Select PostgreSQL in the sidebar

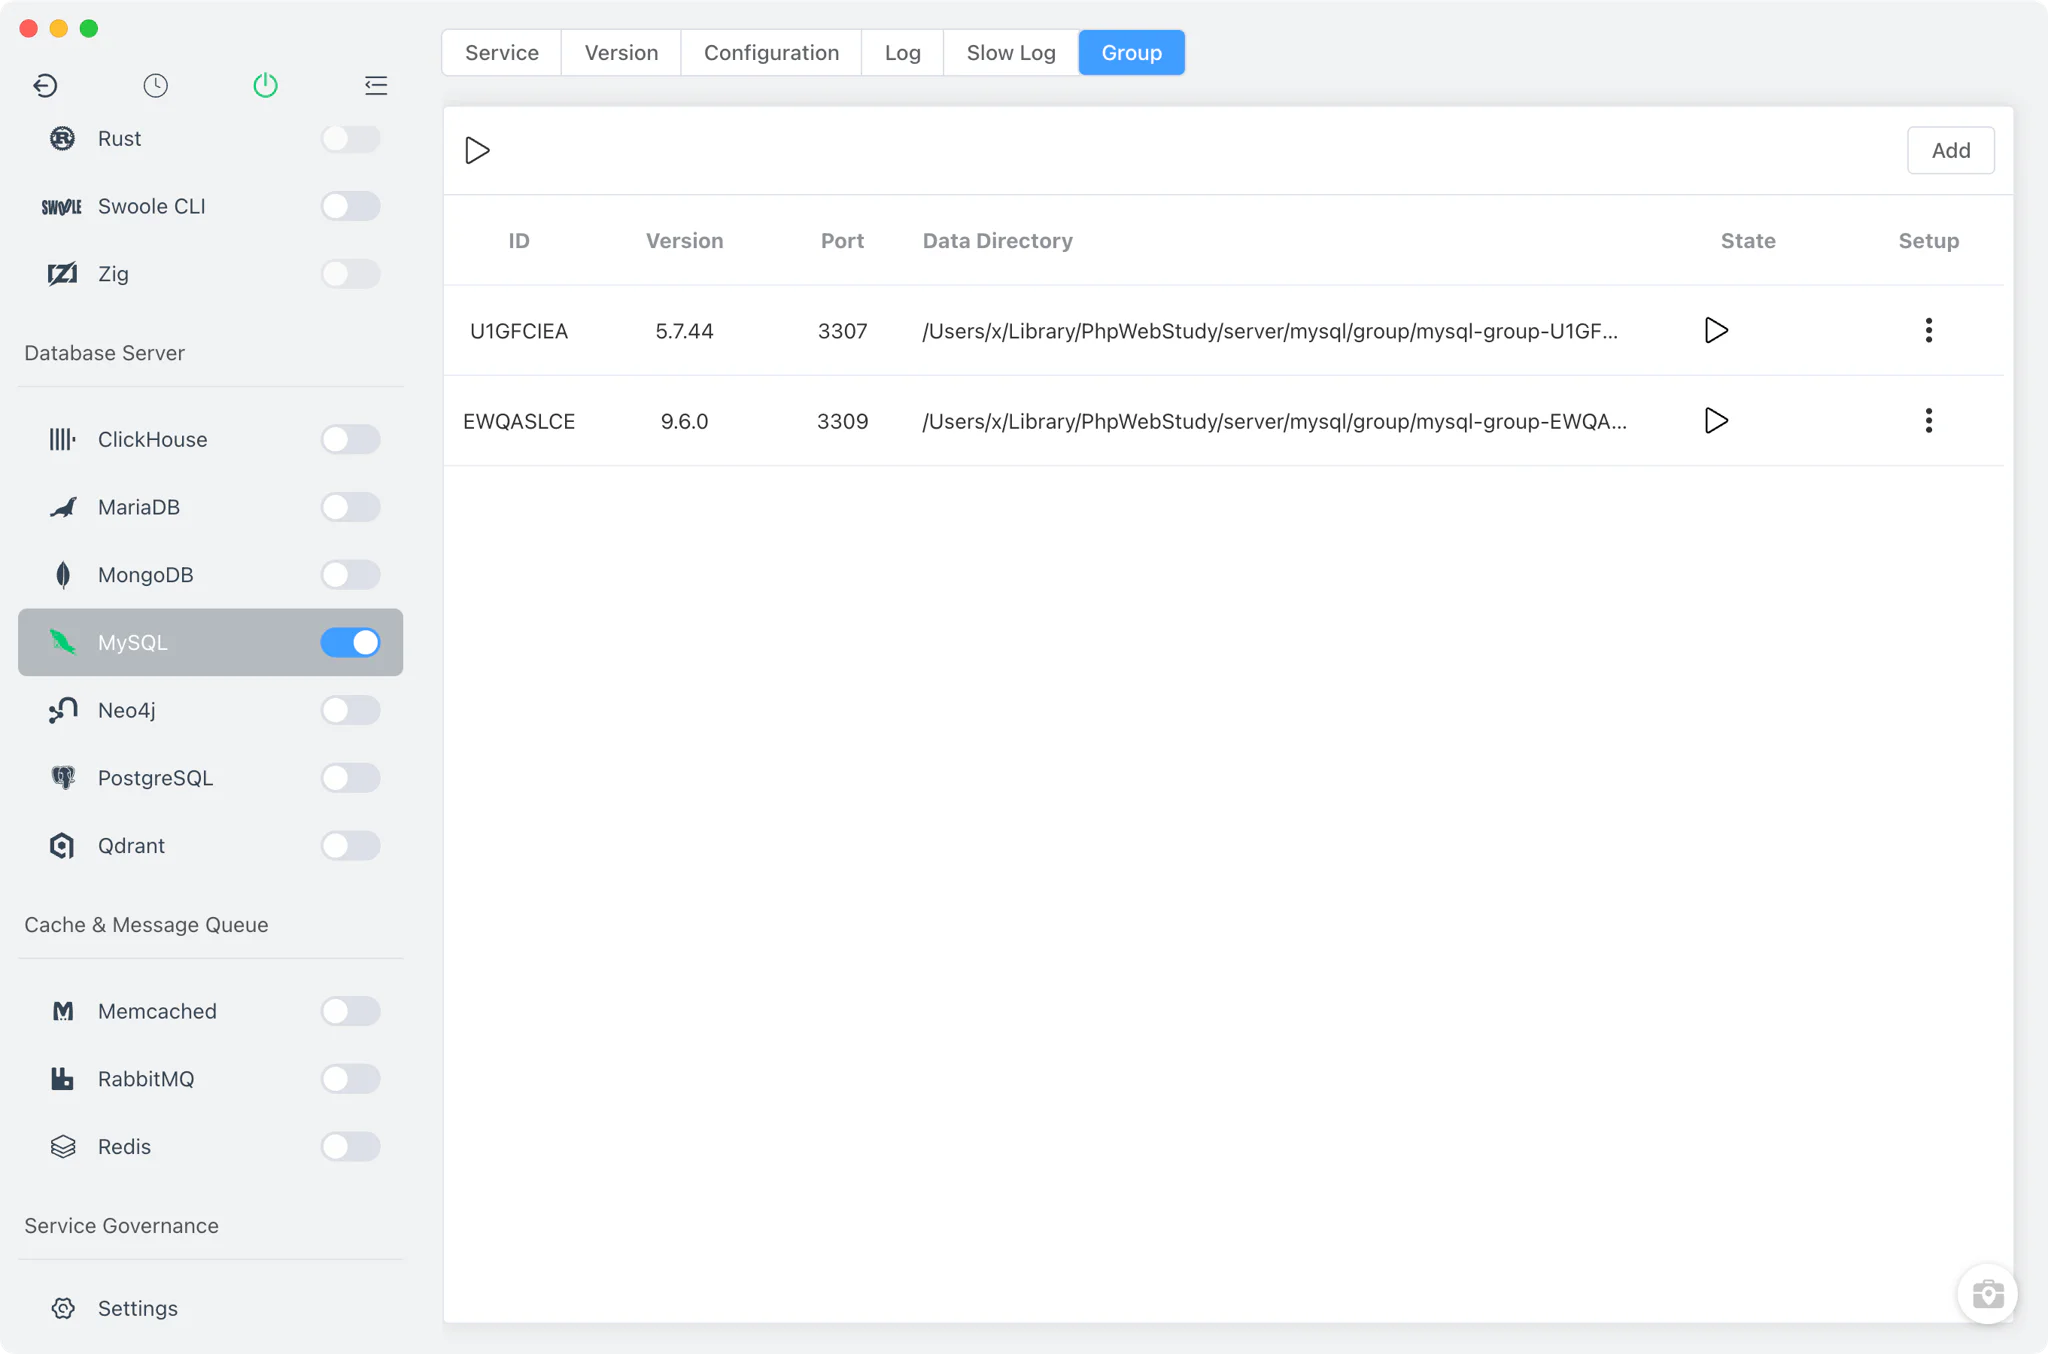pyautogui.click(x=210, y=778)
